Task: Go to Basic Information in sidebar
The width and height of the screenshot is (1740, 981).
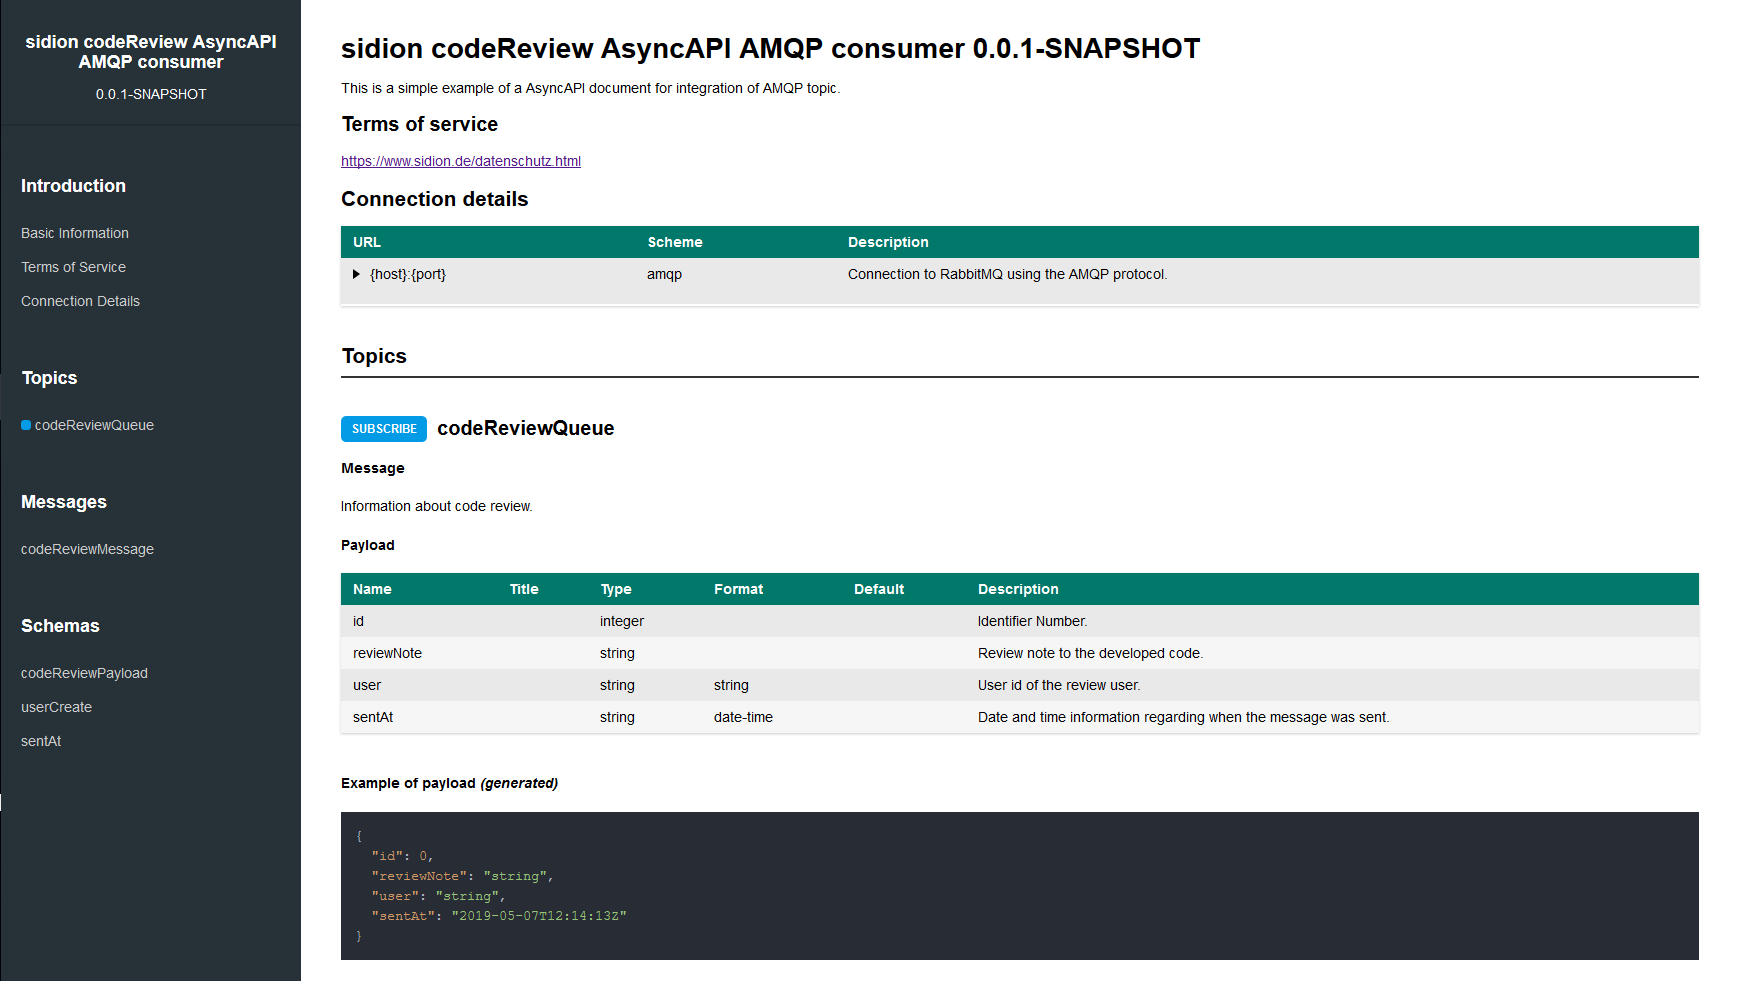Action: [75, 233]
